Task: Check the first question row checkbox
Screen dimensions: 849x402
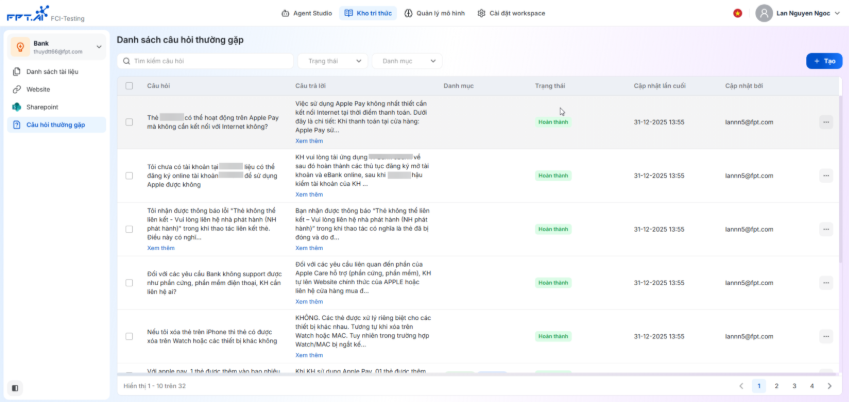Action: 129,122
